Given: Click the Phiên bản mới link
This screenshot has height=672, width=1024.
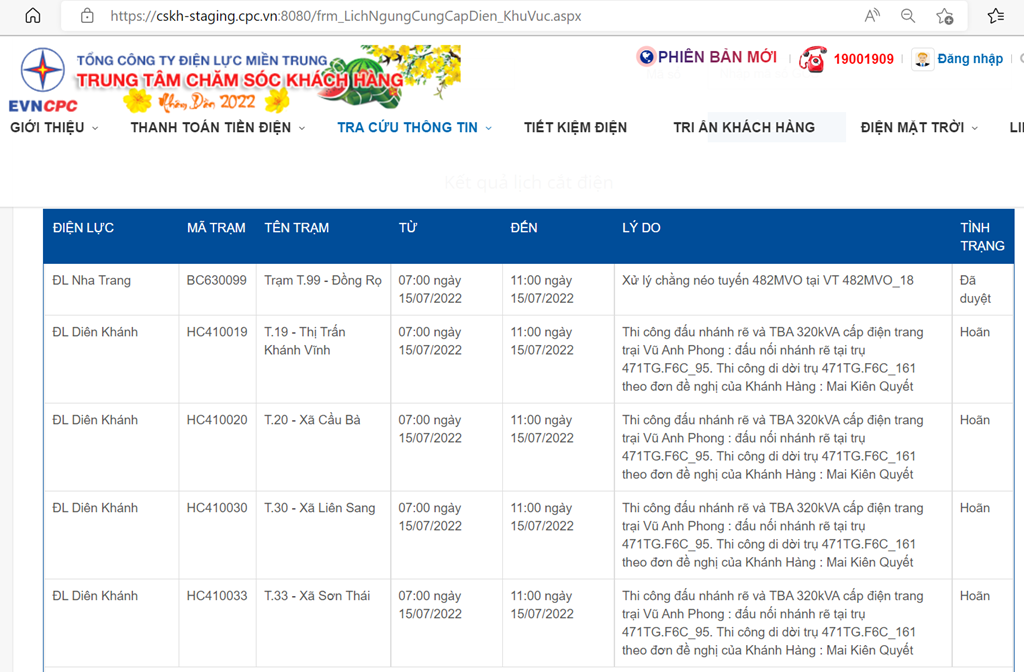Looking at the screenshot, I should (717, 57).
